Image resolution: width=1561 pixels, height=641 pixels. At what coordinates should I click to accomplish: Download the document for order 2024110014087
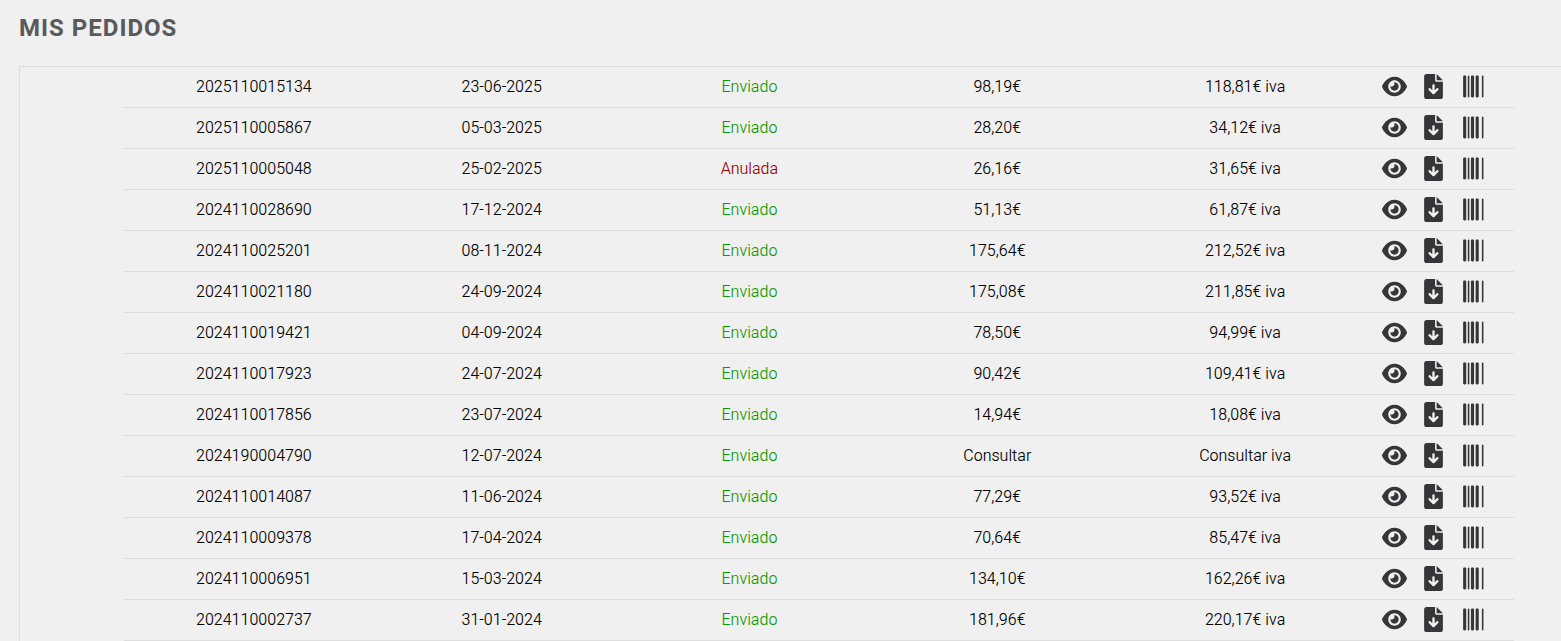click(x=1433, y=497)
